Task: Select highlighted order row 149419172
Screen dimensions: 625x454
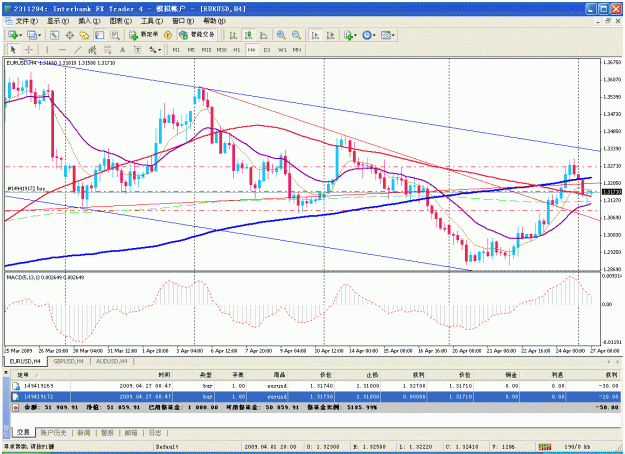Action: [x=315, y=397]
